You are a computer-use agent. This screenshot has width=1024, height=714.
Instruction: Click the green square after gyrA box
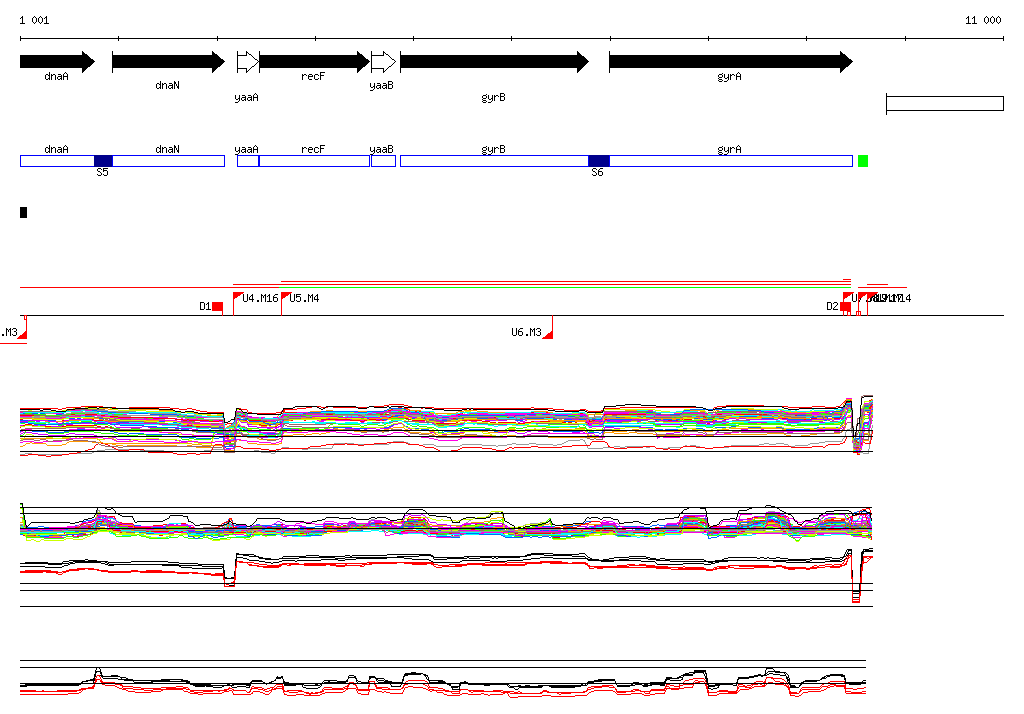point(863,161)
